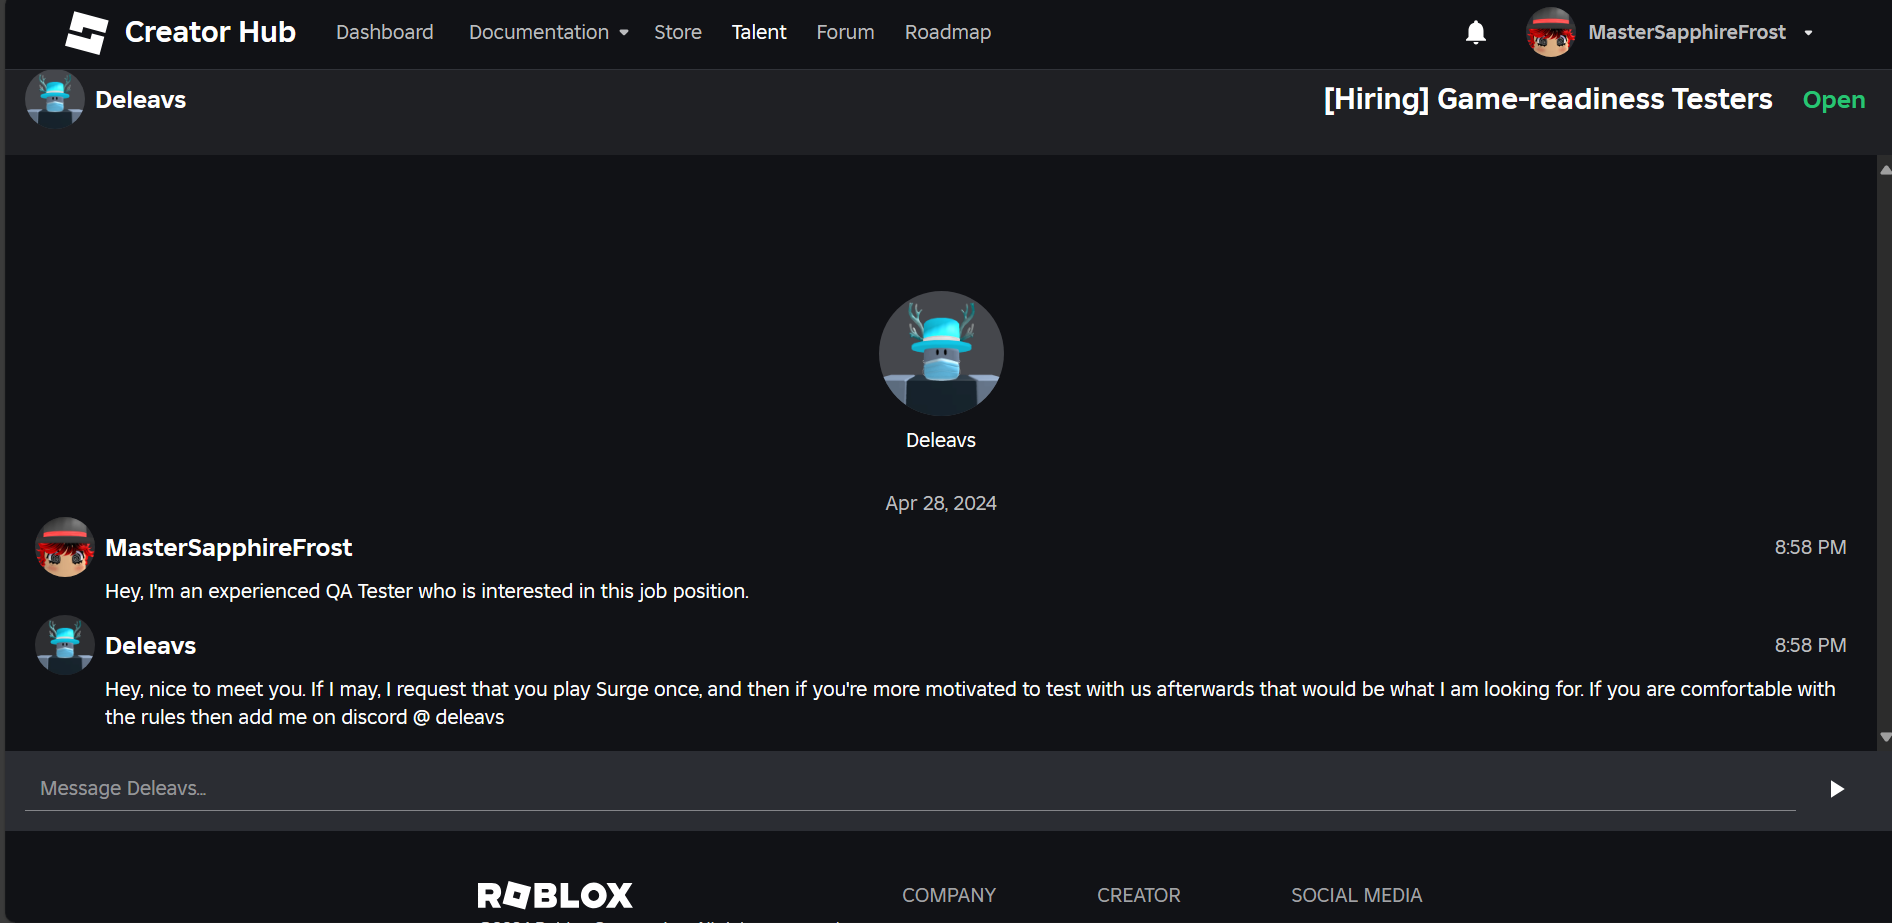Open the notification bell
The height and width of the screenshot is (923, 1892).
1476,32
